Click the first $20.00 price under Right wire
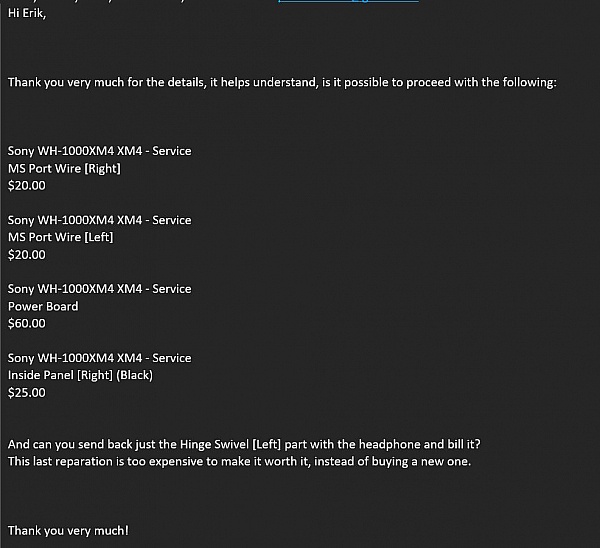 [27, 186]
